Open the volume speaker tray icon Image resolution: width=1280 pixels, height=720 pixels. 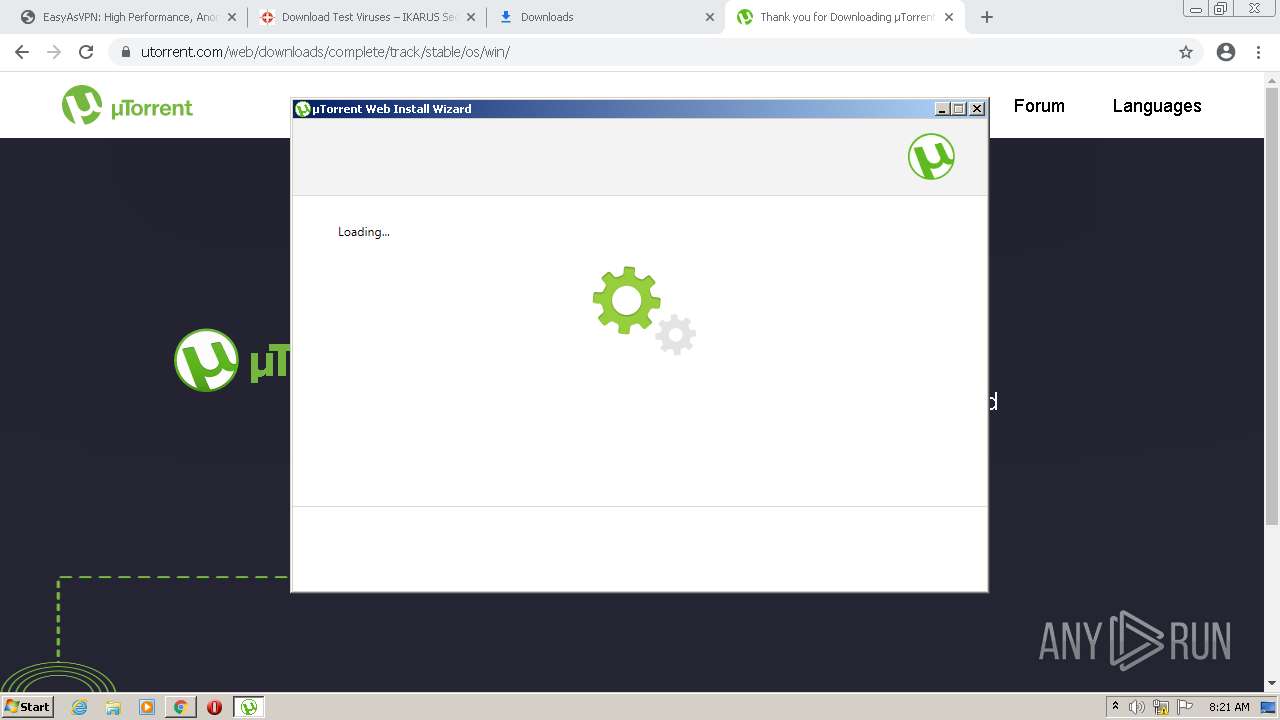click(1137, 707)
